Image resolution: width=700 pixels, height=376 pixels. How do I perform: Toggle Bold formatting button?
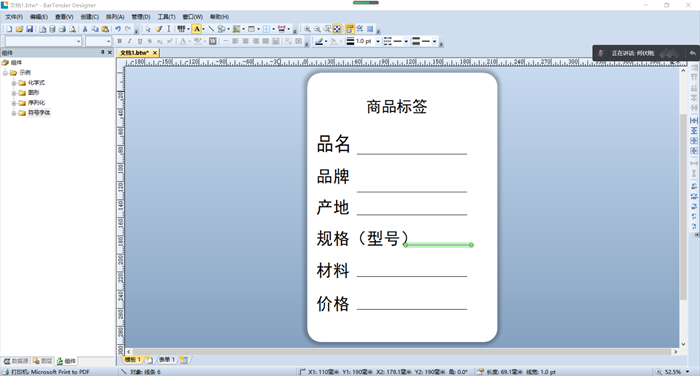[120, 41]
